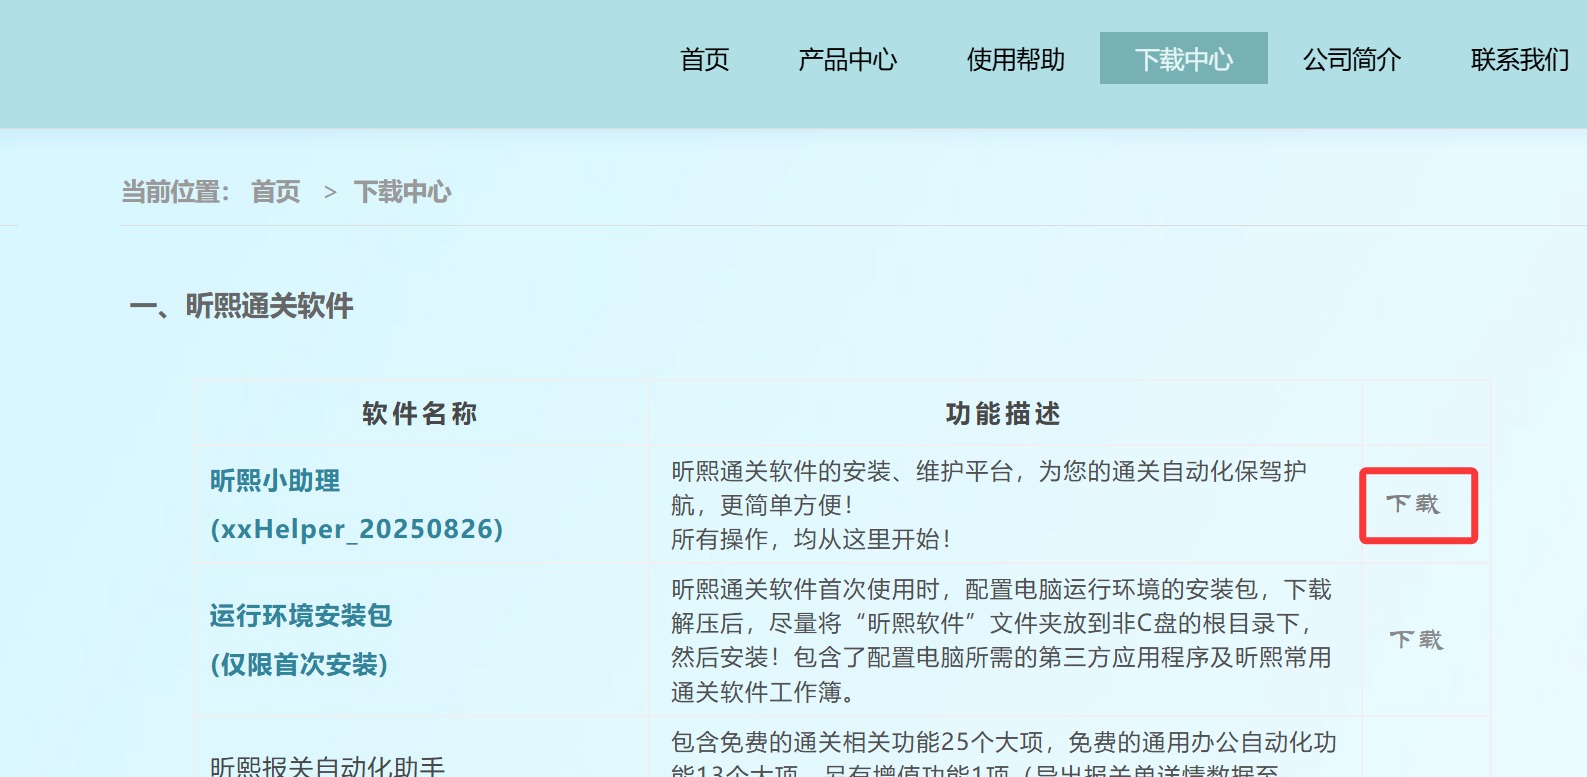Screen dimensions: 1587x777
Task: Click the 昕熙报关自动化助手 software name
Action: (327, 766)
